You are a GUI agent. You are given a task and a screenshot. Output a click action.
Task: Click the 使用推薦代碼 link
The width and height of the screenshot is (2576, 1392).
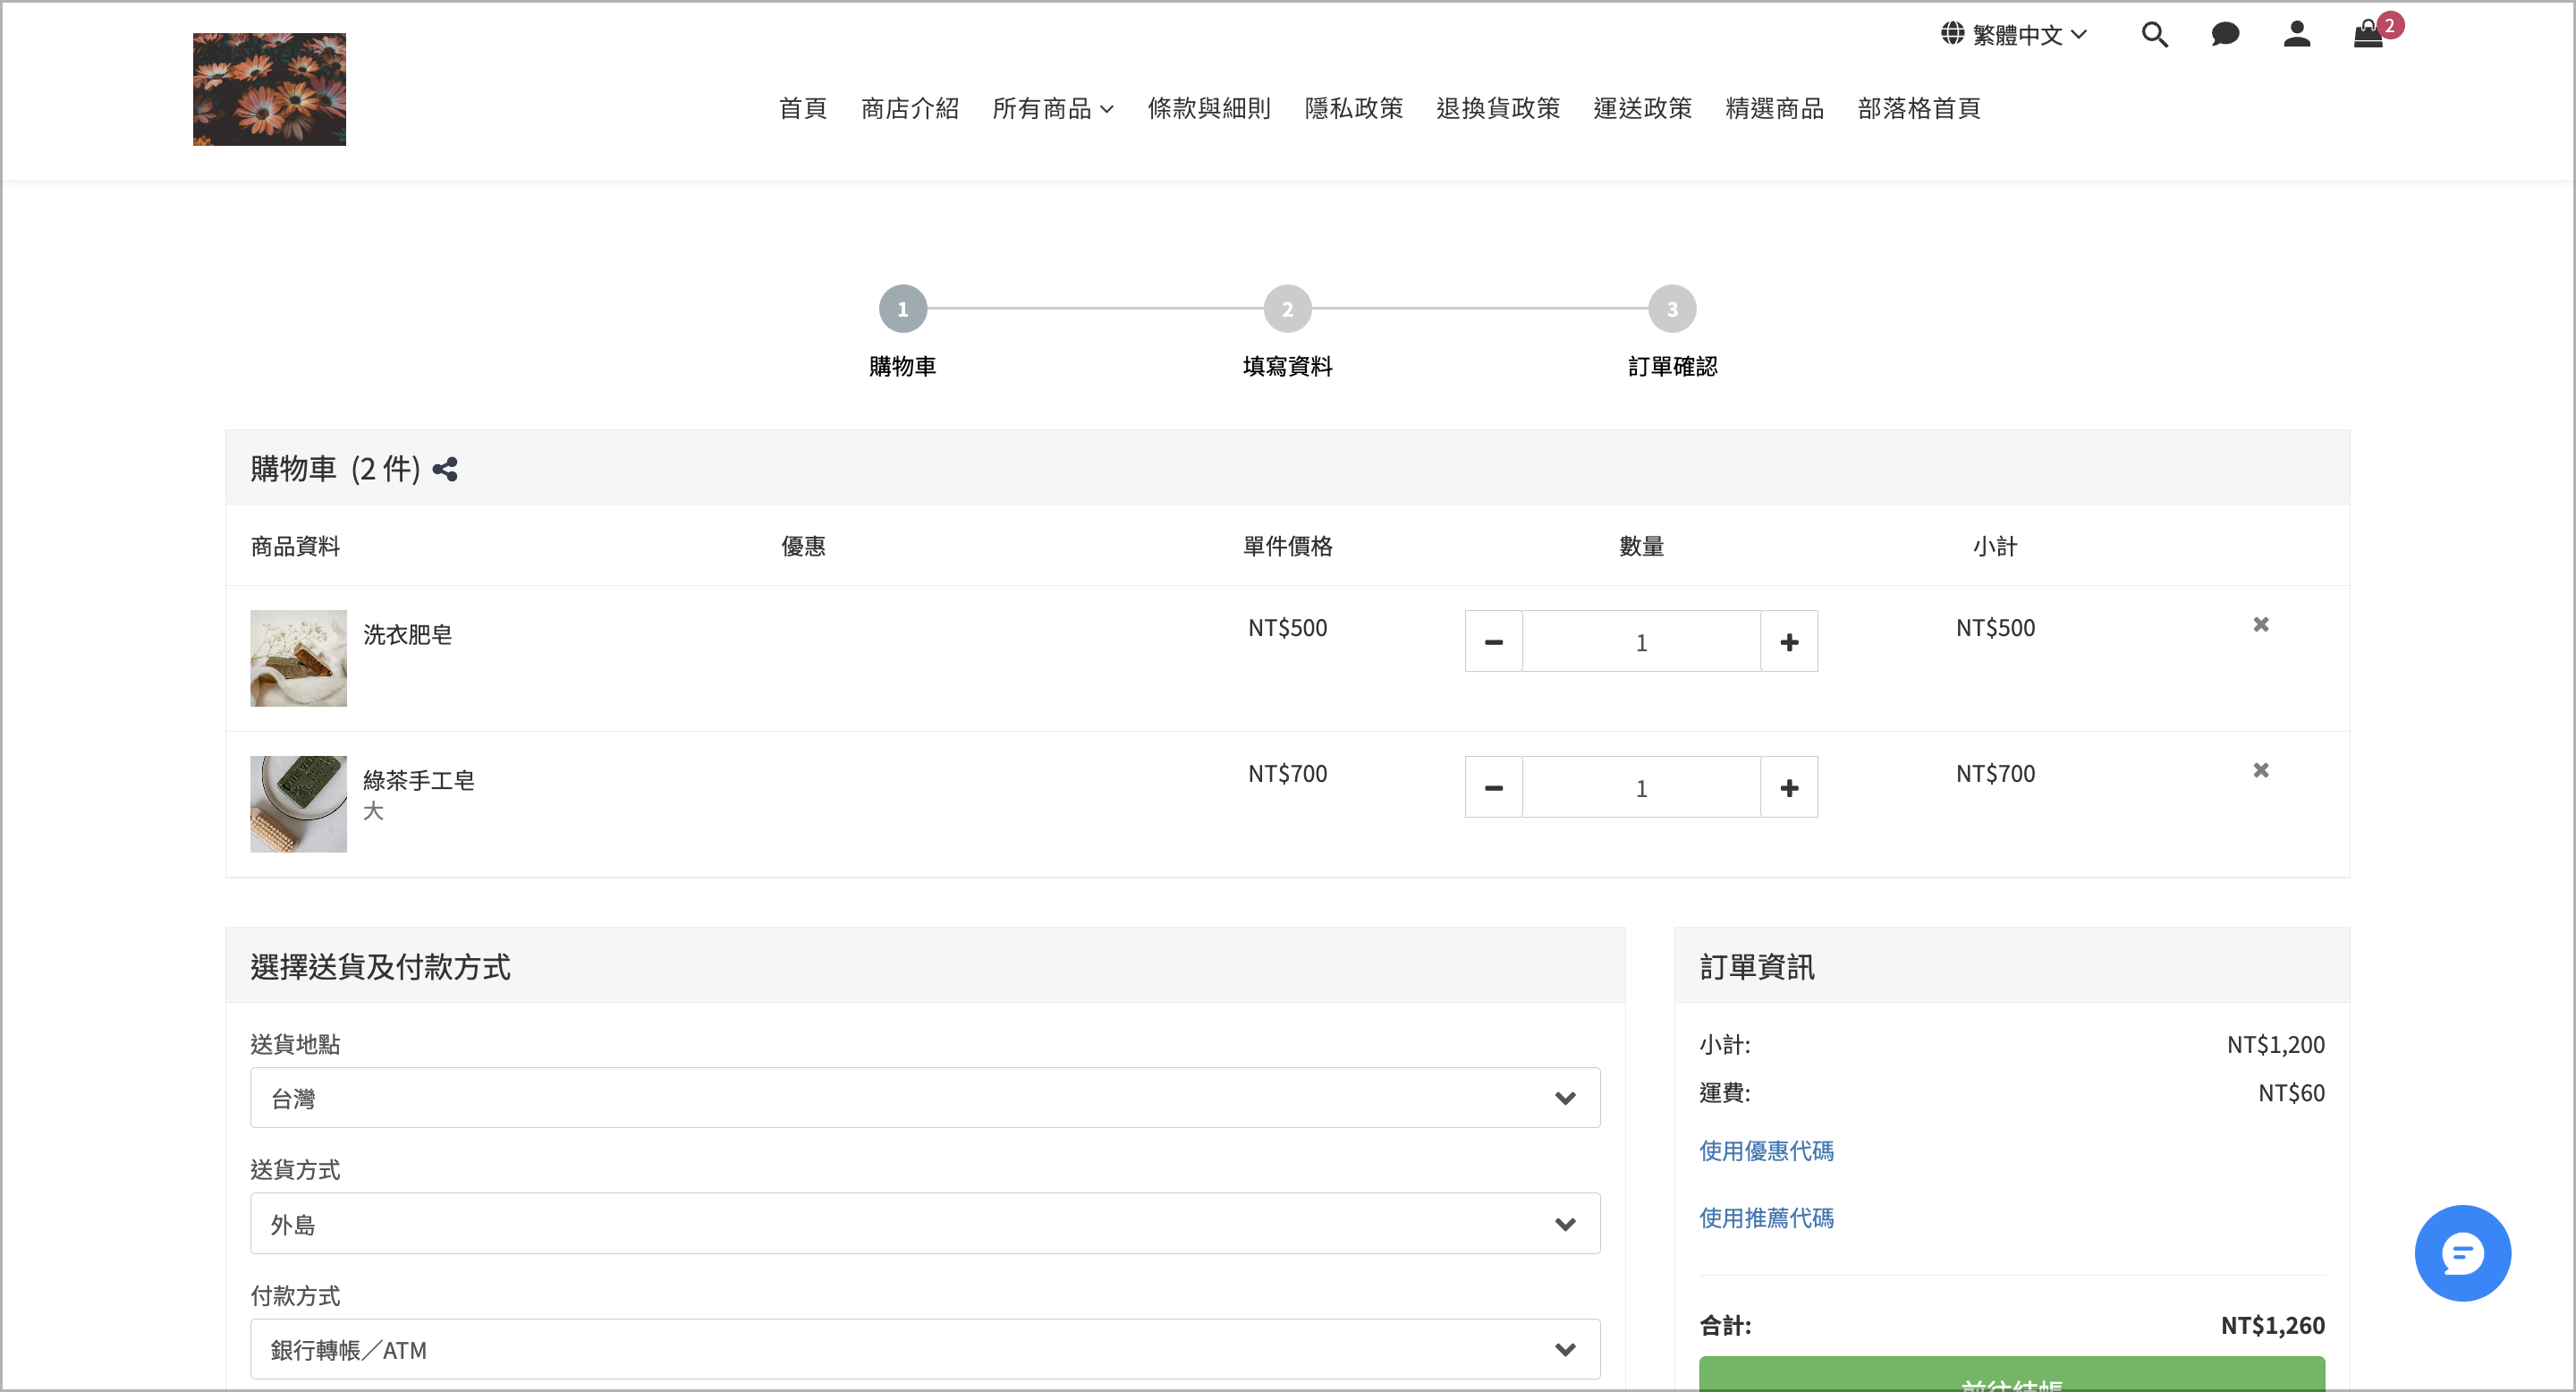(x=1766, y=1218)
